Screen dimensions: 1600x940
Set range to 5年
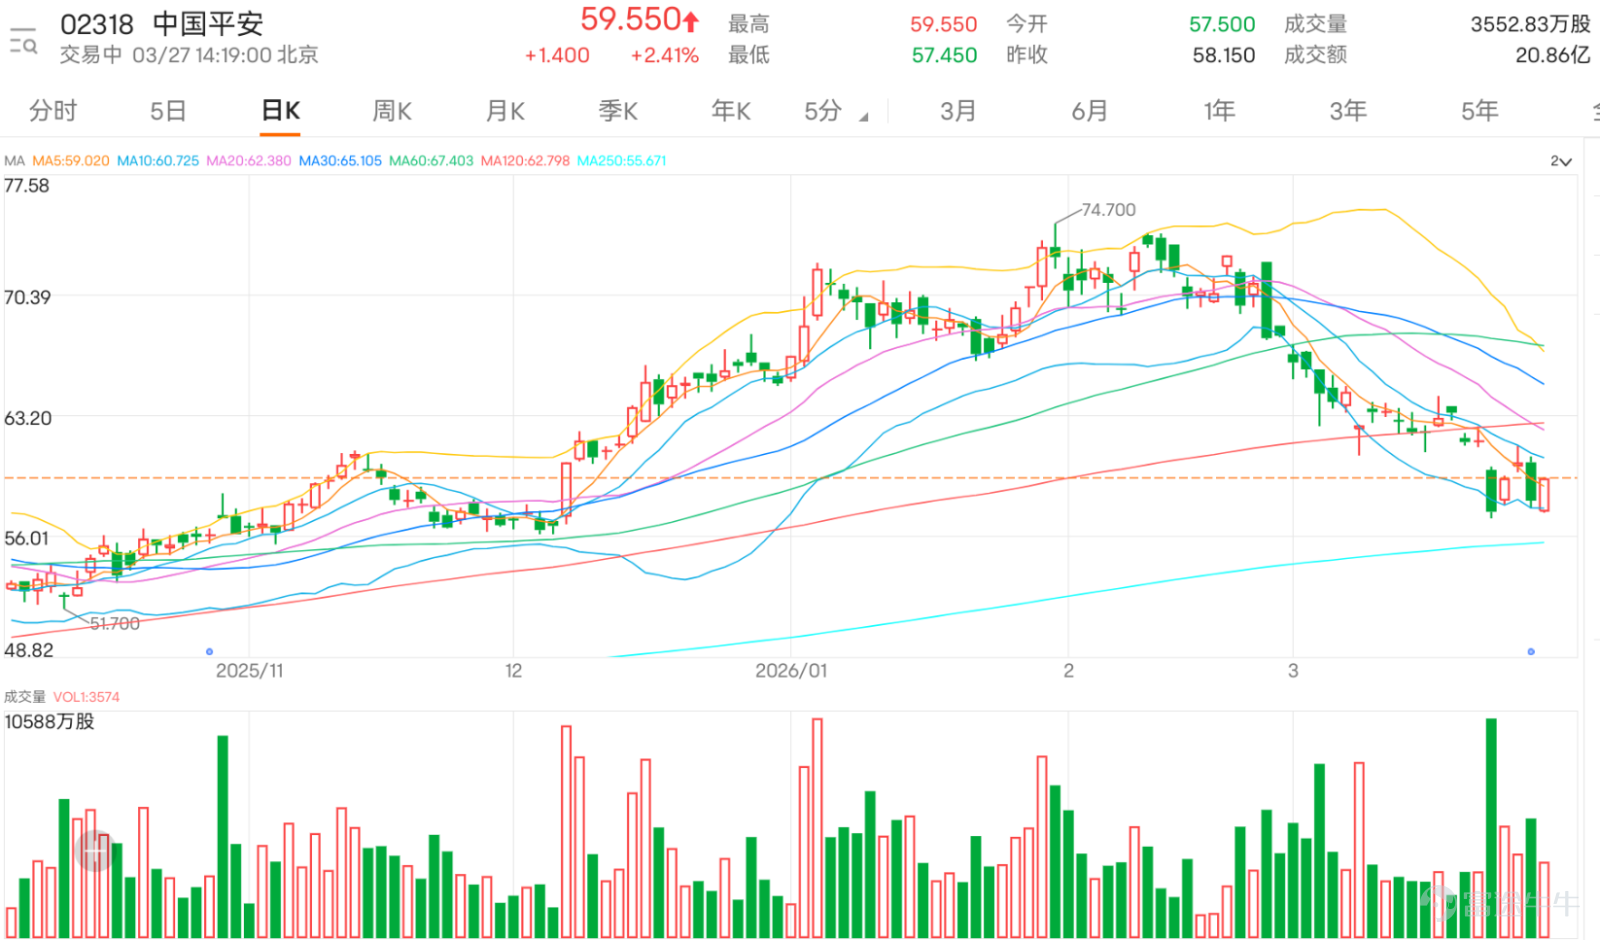[1479, 111]
